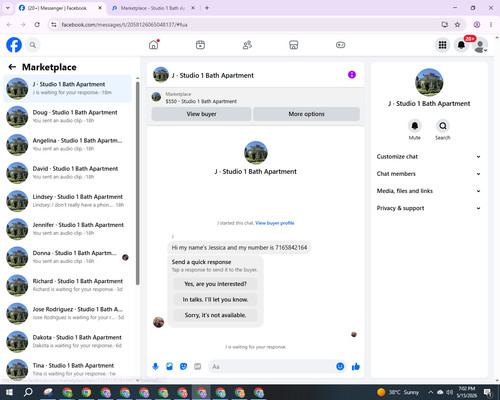Switch to the Marketplace - Studio 1 Bath tab
Screen dimensions: 500x400
coord(153,8)
